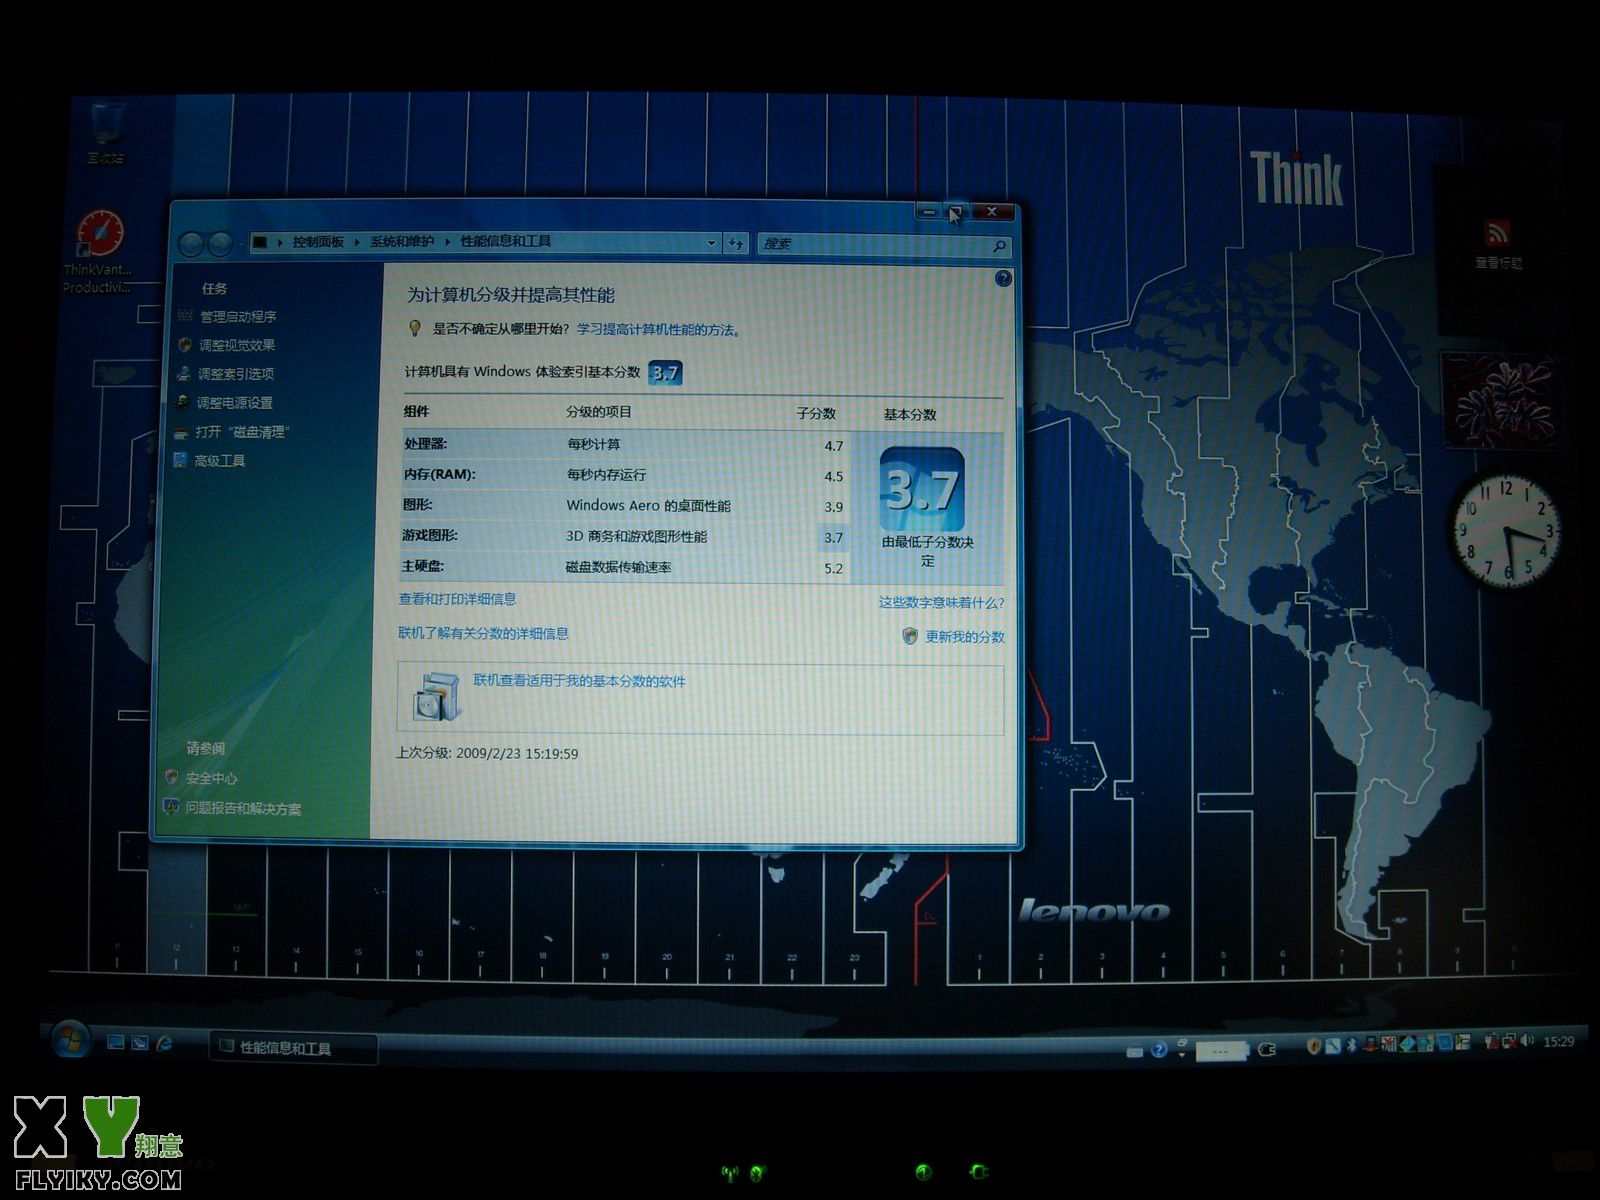Screen dimensions: 1600x1200
Task: Click 更新我的分数 link
Action: 964,636
